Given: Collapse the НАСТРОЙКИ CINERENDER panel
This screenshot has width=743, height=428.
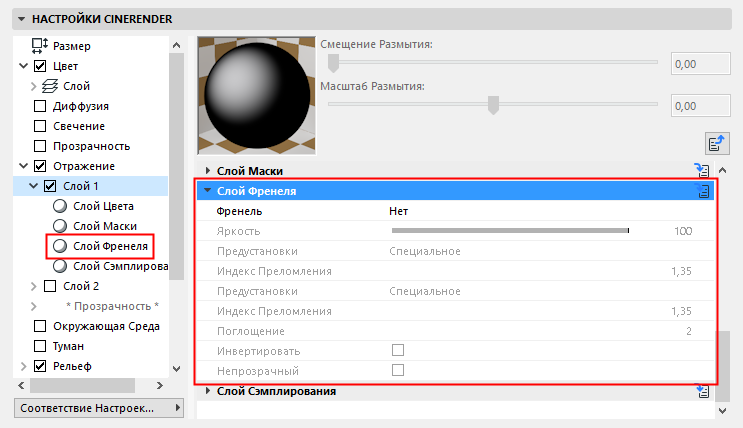Looking at the screenshot, I should click(21, 19).
